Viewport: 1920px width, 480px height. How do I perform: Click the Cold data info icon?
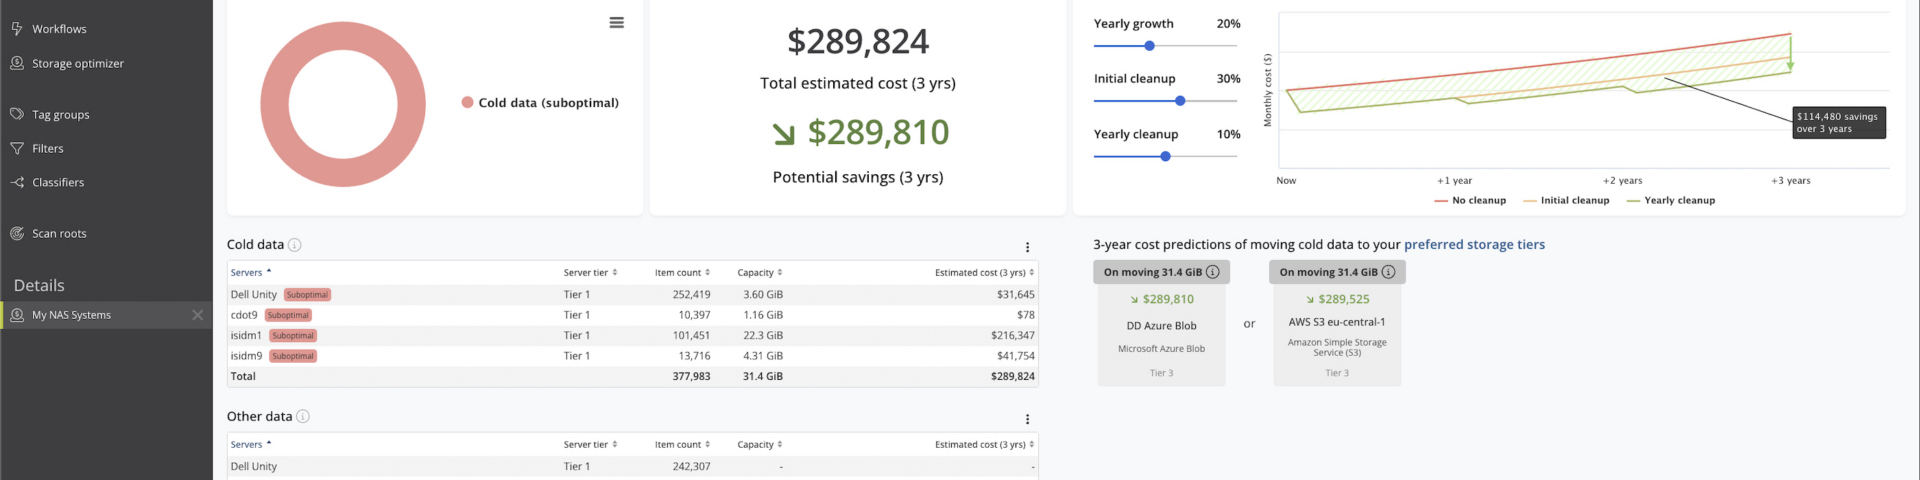click(x=295, y=245)
